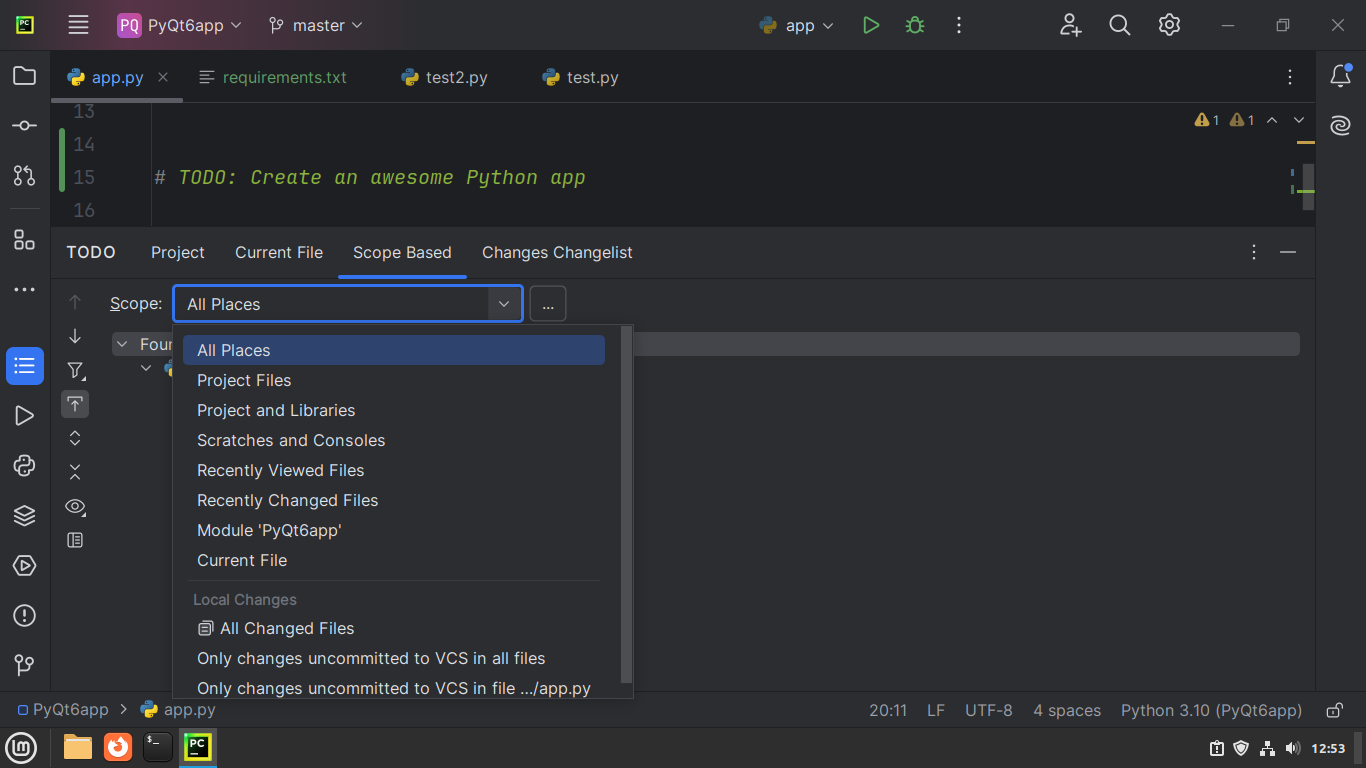This screenshot has height=768, width=1366.
Task: Switch to test2.py editor tab
Action: (x=444, y=77)
